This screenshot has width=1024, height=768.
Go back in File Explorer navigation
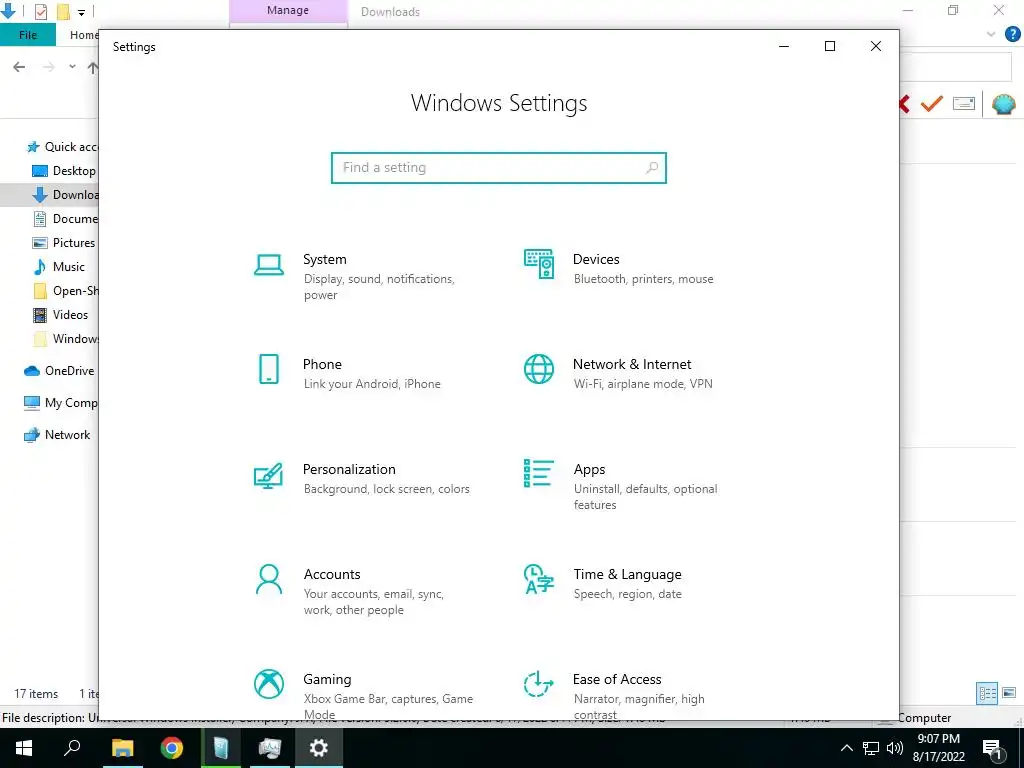(x=20, y=67)
